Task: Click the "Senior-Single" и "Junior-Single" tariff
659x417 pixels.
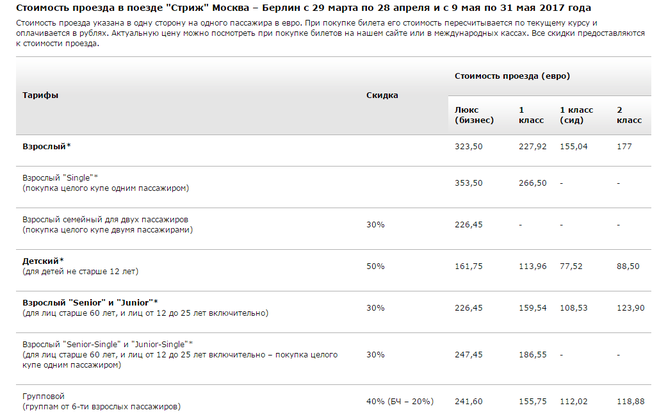Action: point(108,344)
